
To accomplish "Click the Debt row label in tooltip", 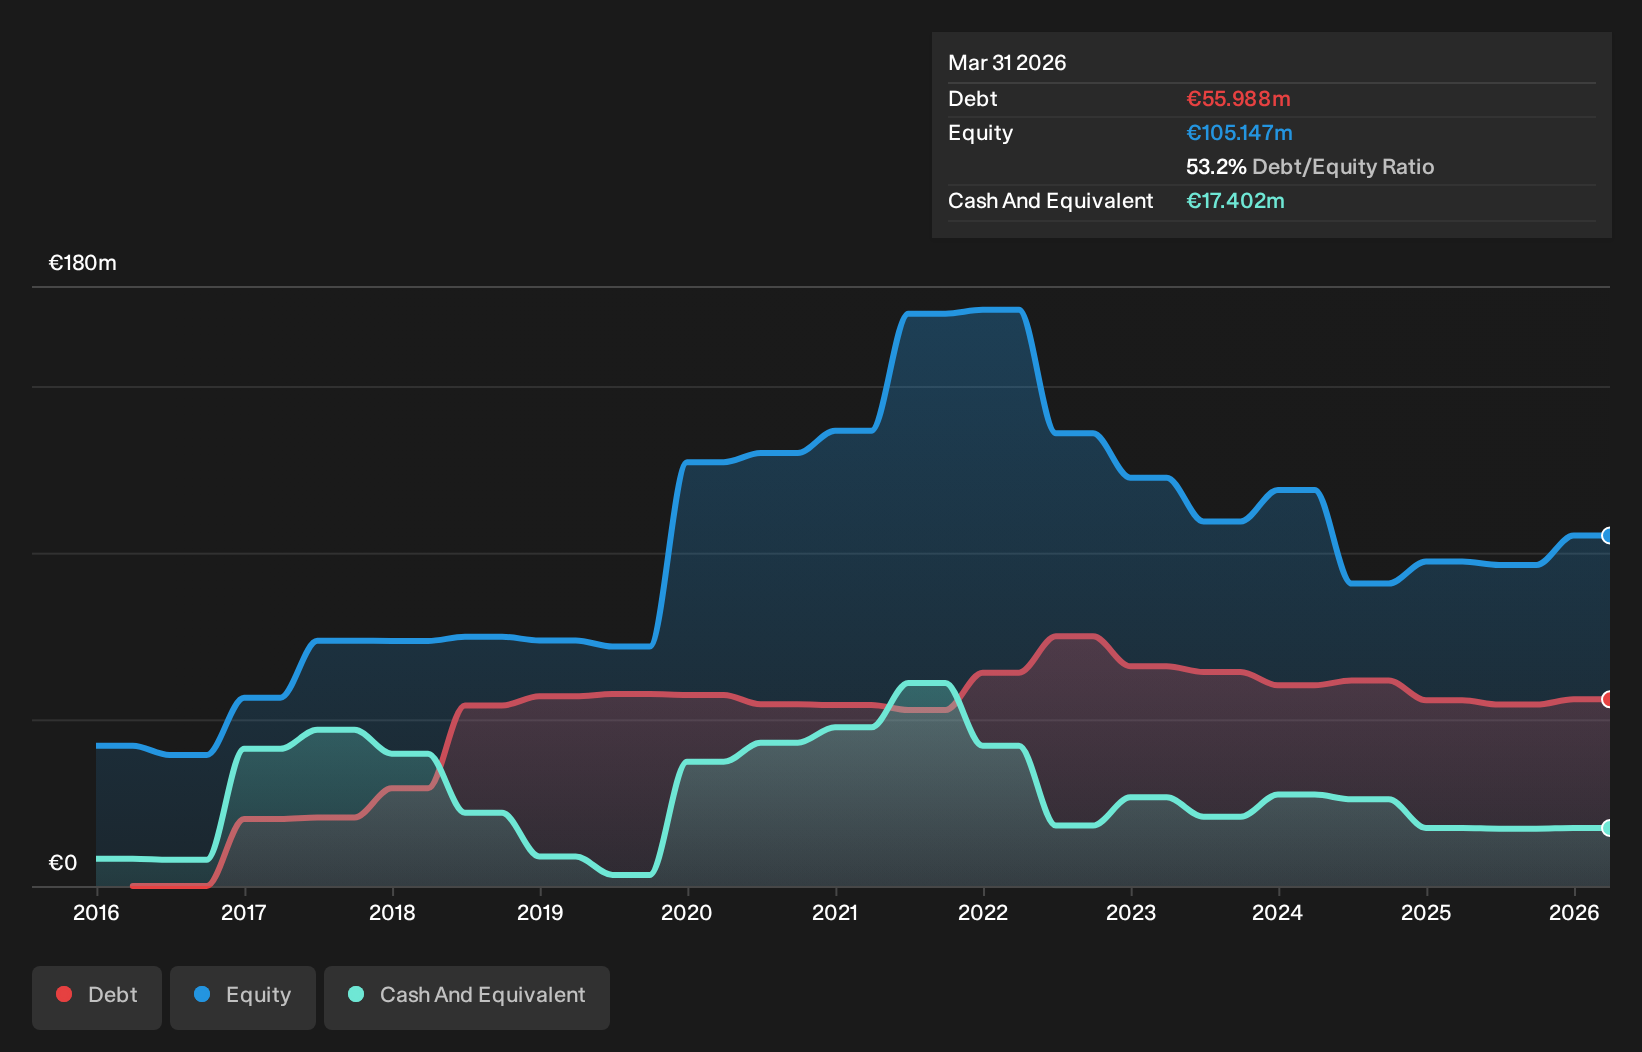I will point(973,99).
